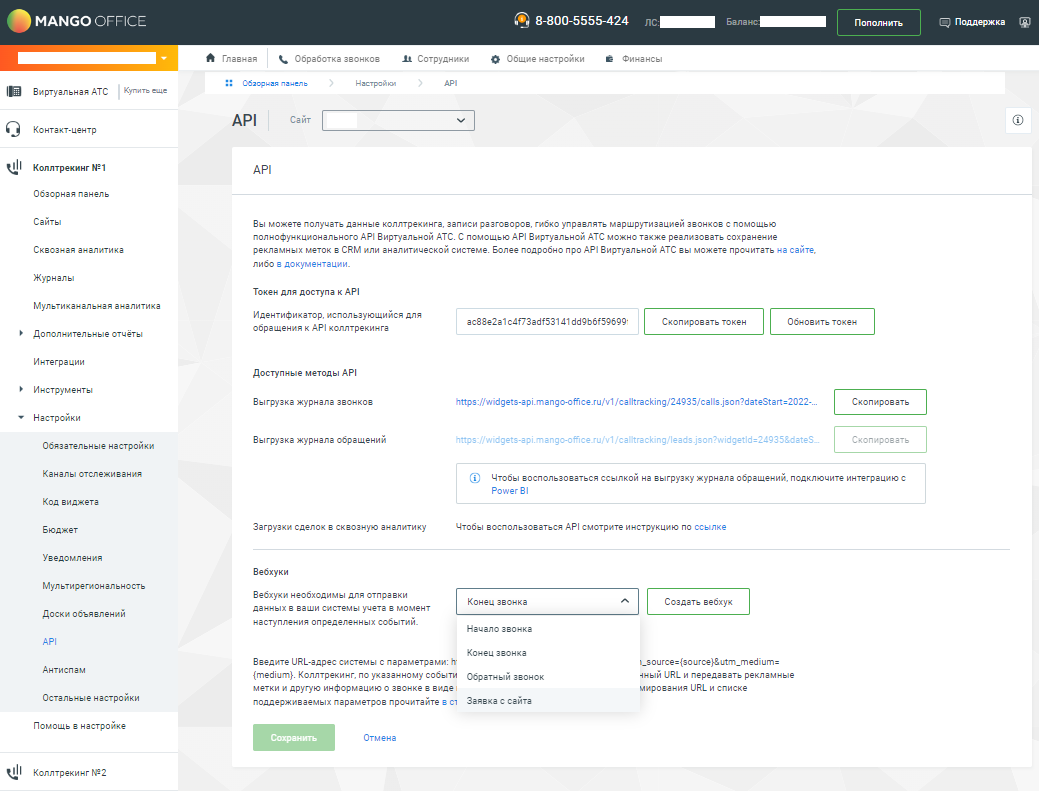Click the home icon in the top navigation
The width and height of the screenshot is (1039, 791).
tap(211, 59)
